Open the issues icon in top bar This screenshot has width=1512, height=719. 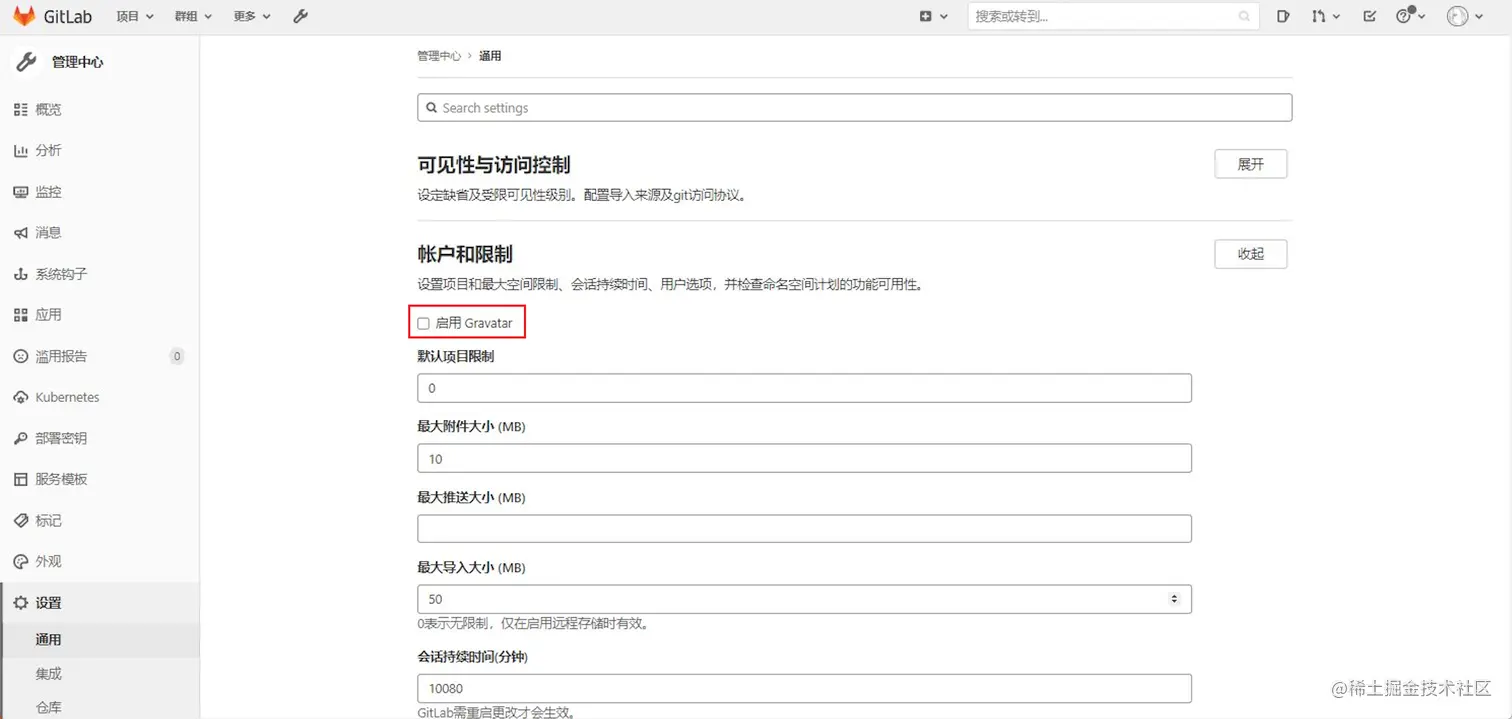click(x=1284, y=16)
